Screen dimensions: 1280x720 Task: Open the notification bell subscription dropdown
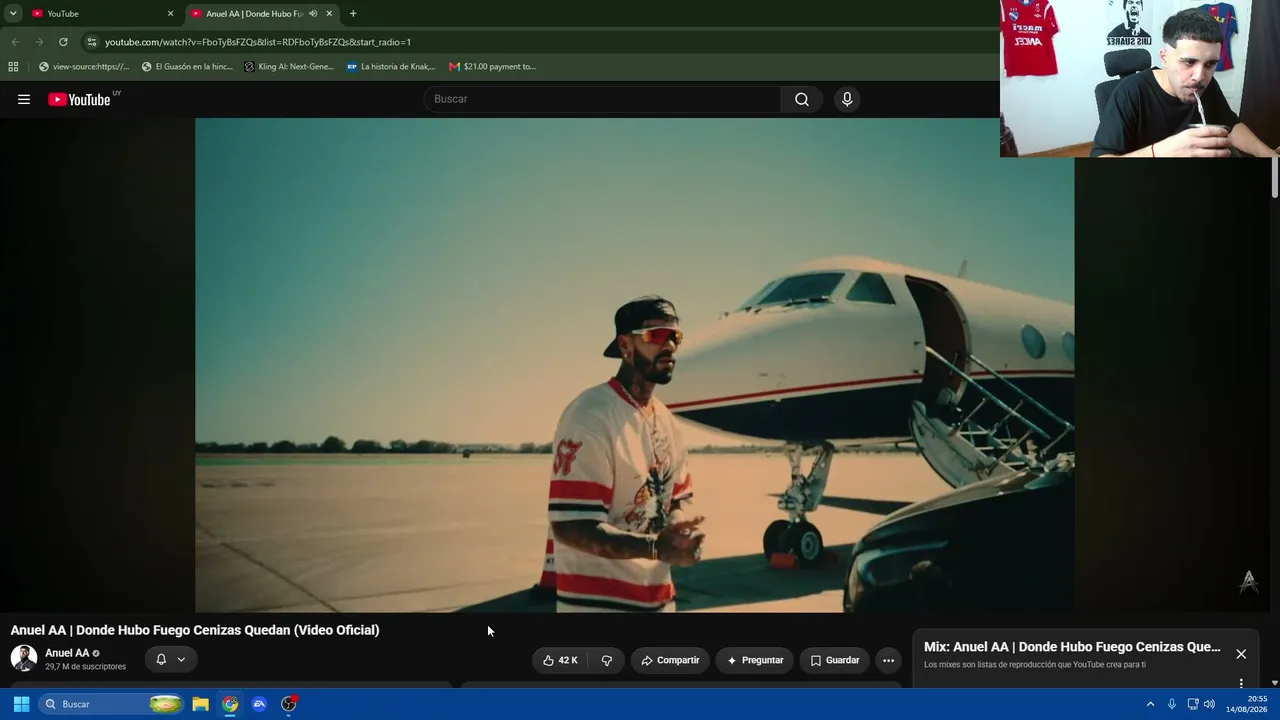pos(170,659)
